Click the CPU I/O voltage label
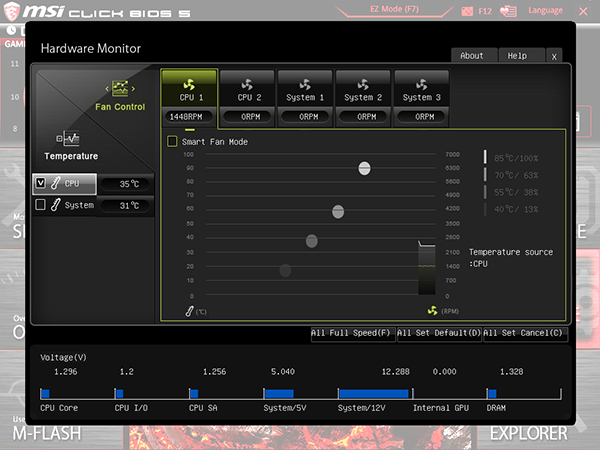The width and height of the screenshot is (600, 450). coord(131,408)
